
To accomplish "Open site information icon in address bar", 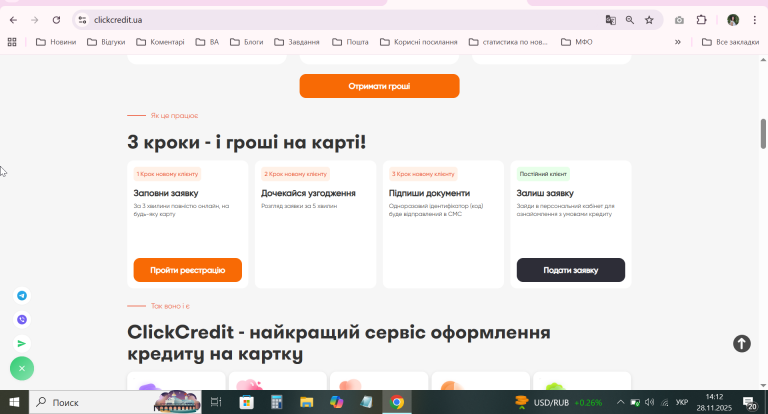I will [82, 20].
